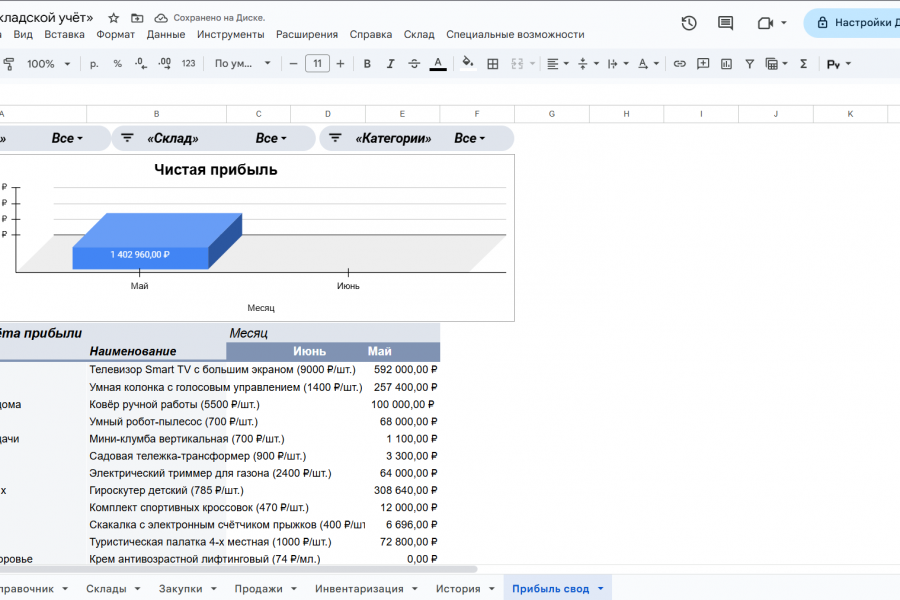Star the spreadsheet document
Image resolution: width=900 pixels, height=600 pixels.
coord(114,18)
